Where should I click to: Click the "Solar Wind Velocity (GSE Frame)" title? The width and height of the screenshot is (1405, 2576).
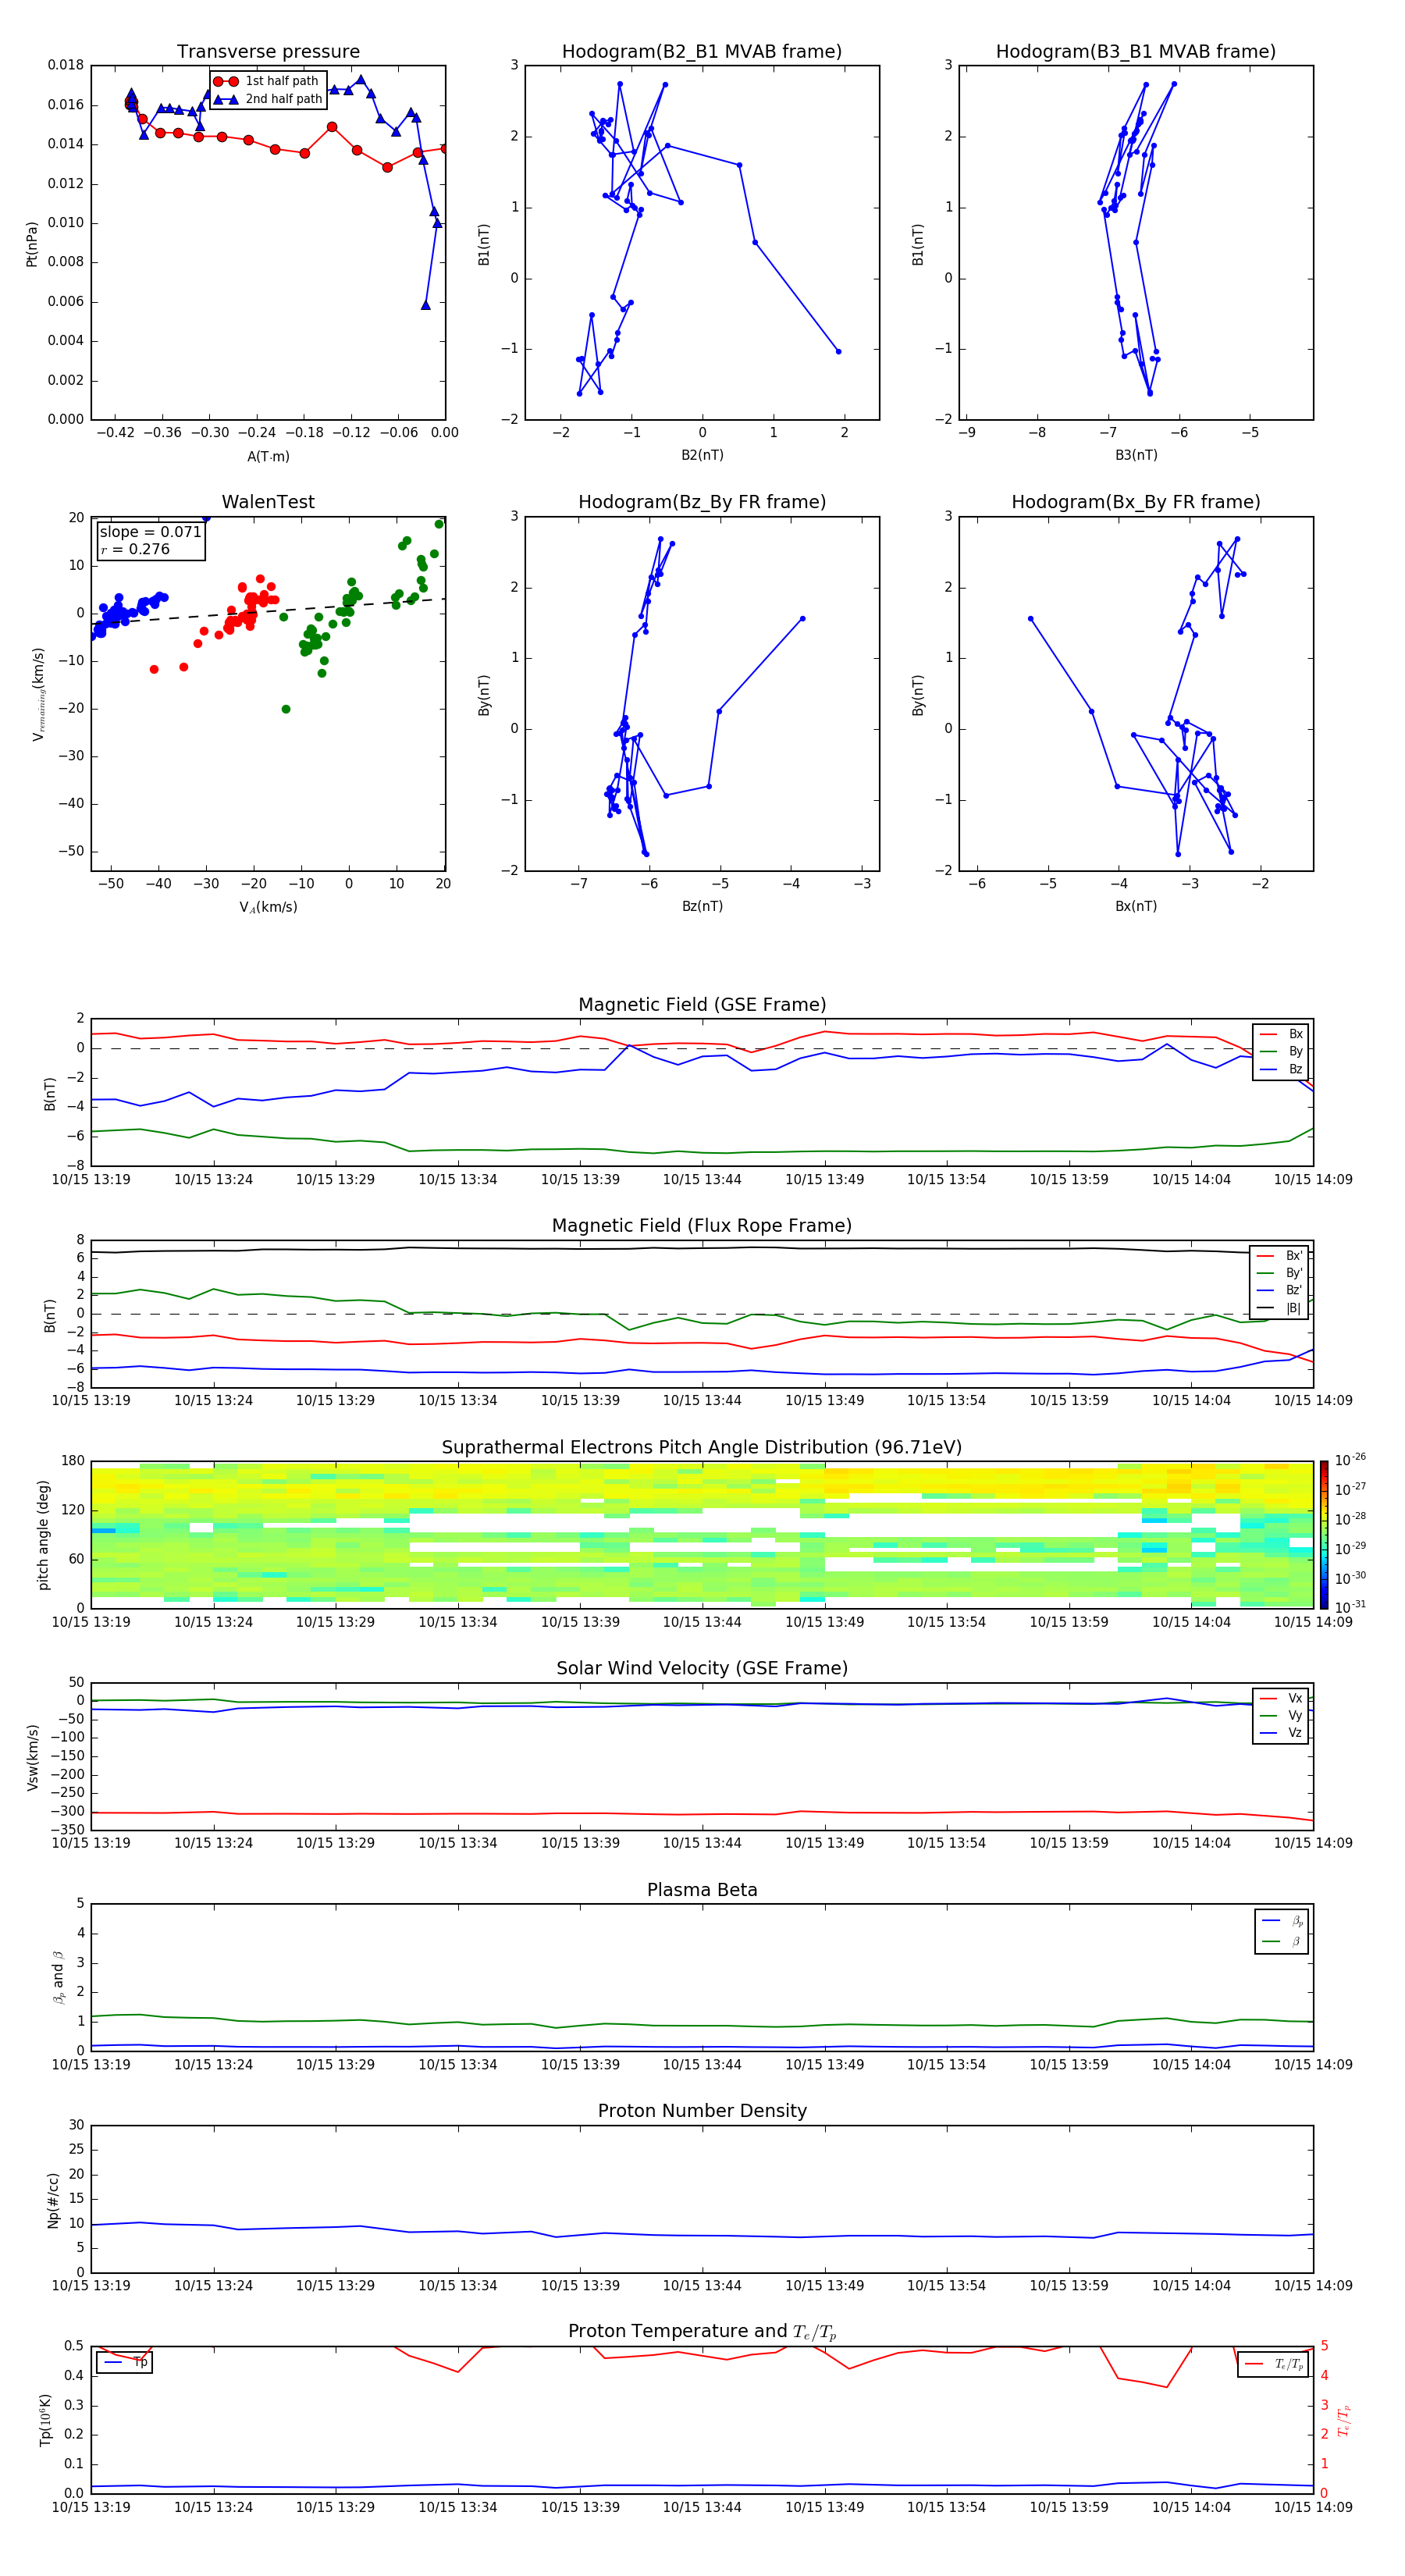(x=702, y=1669)
